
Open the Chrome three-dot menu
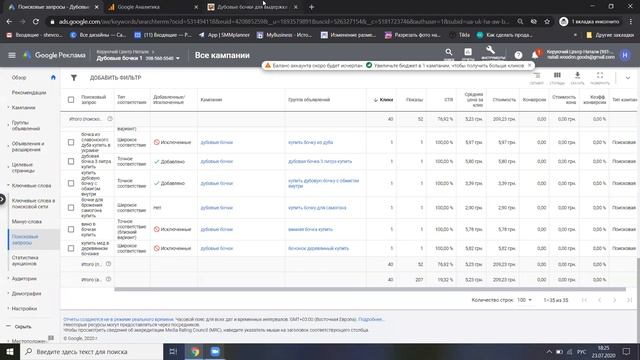pos(631,22)
